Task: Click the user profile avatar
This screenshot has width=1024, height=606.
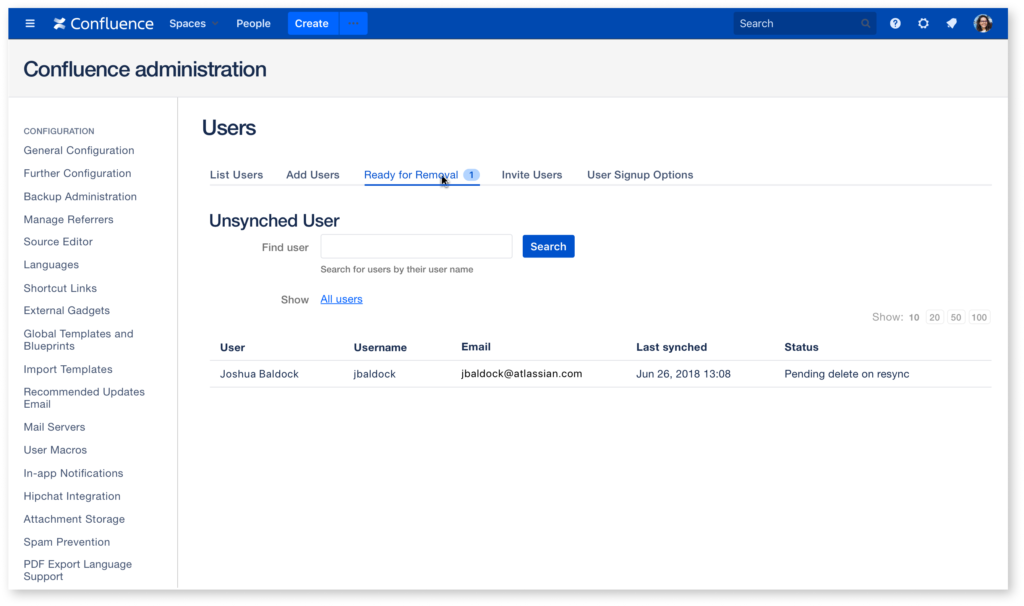Action: click(983, 24)
